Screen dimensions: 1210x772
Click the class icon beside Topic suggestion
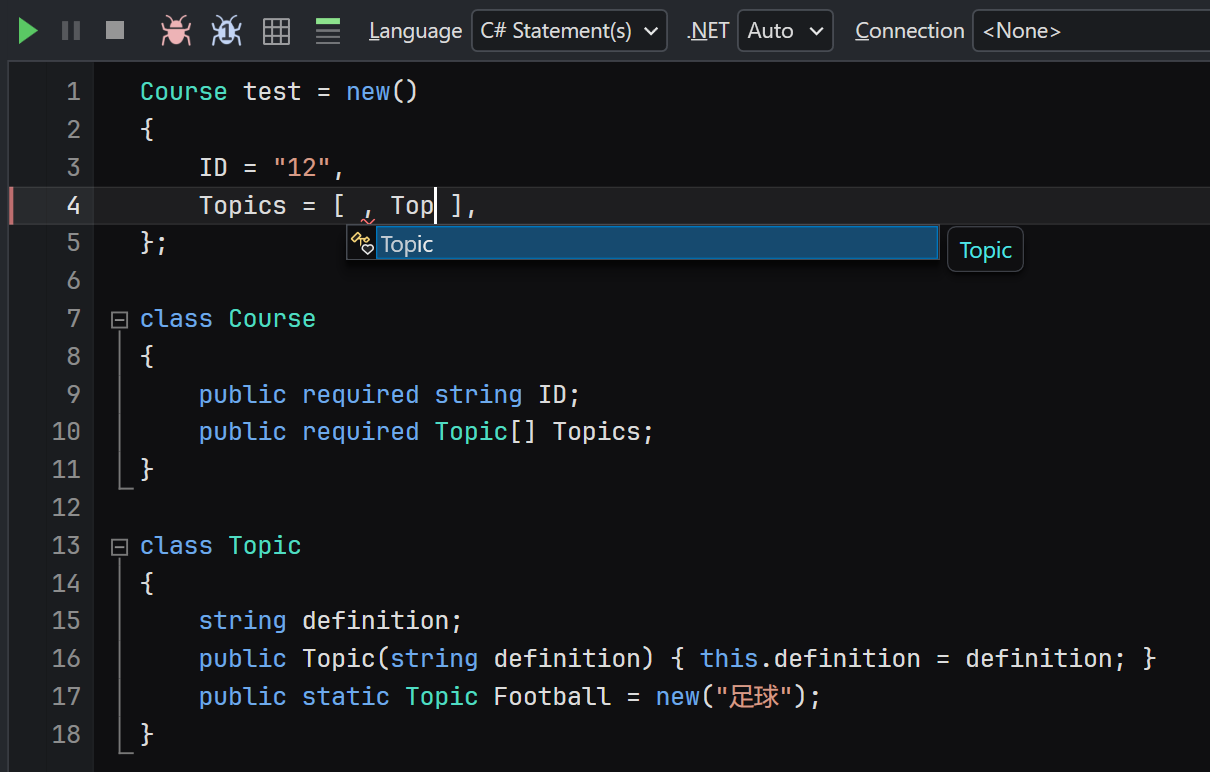[361, 243]
